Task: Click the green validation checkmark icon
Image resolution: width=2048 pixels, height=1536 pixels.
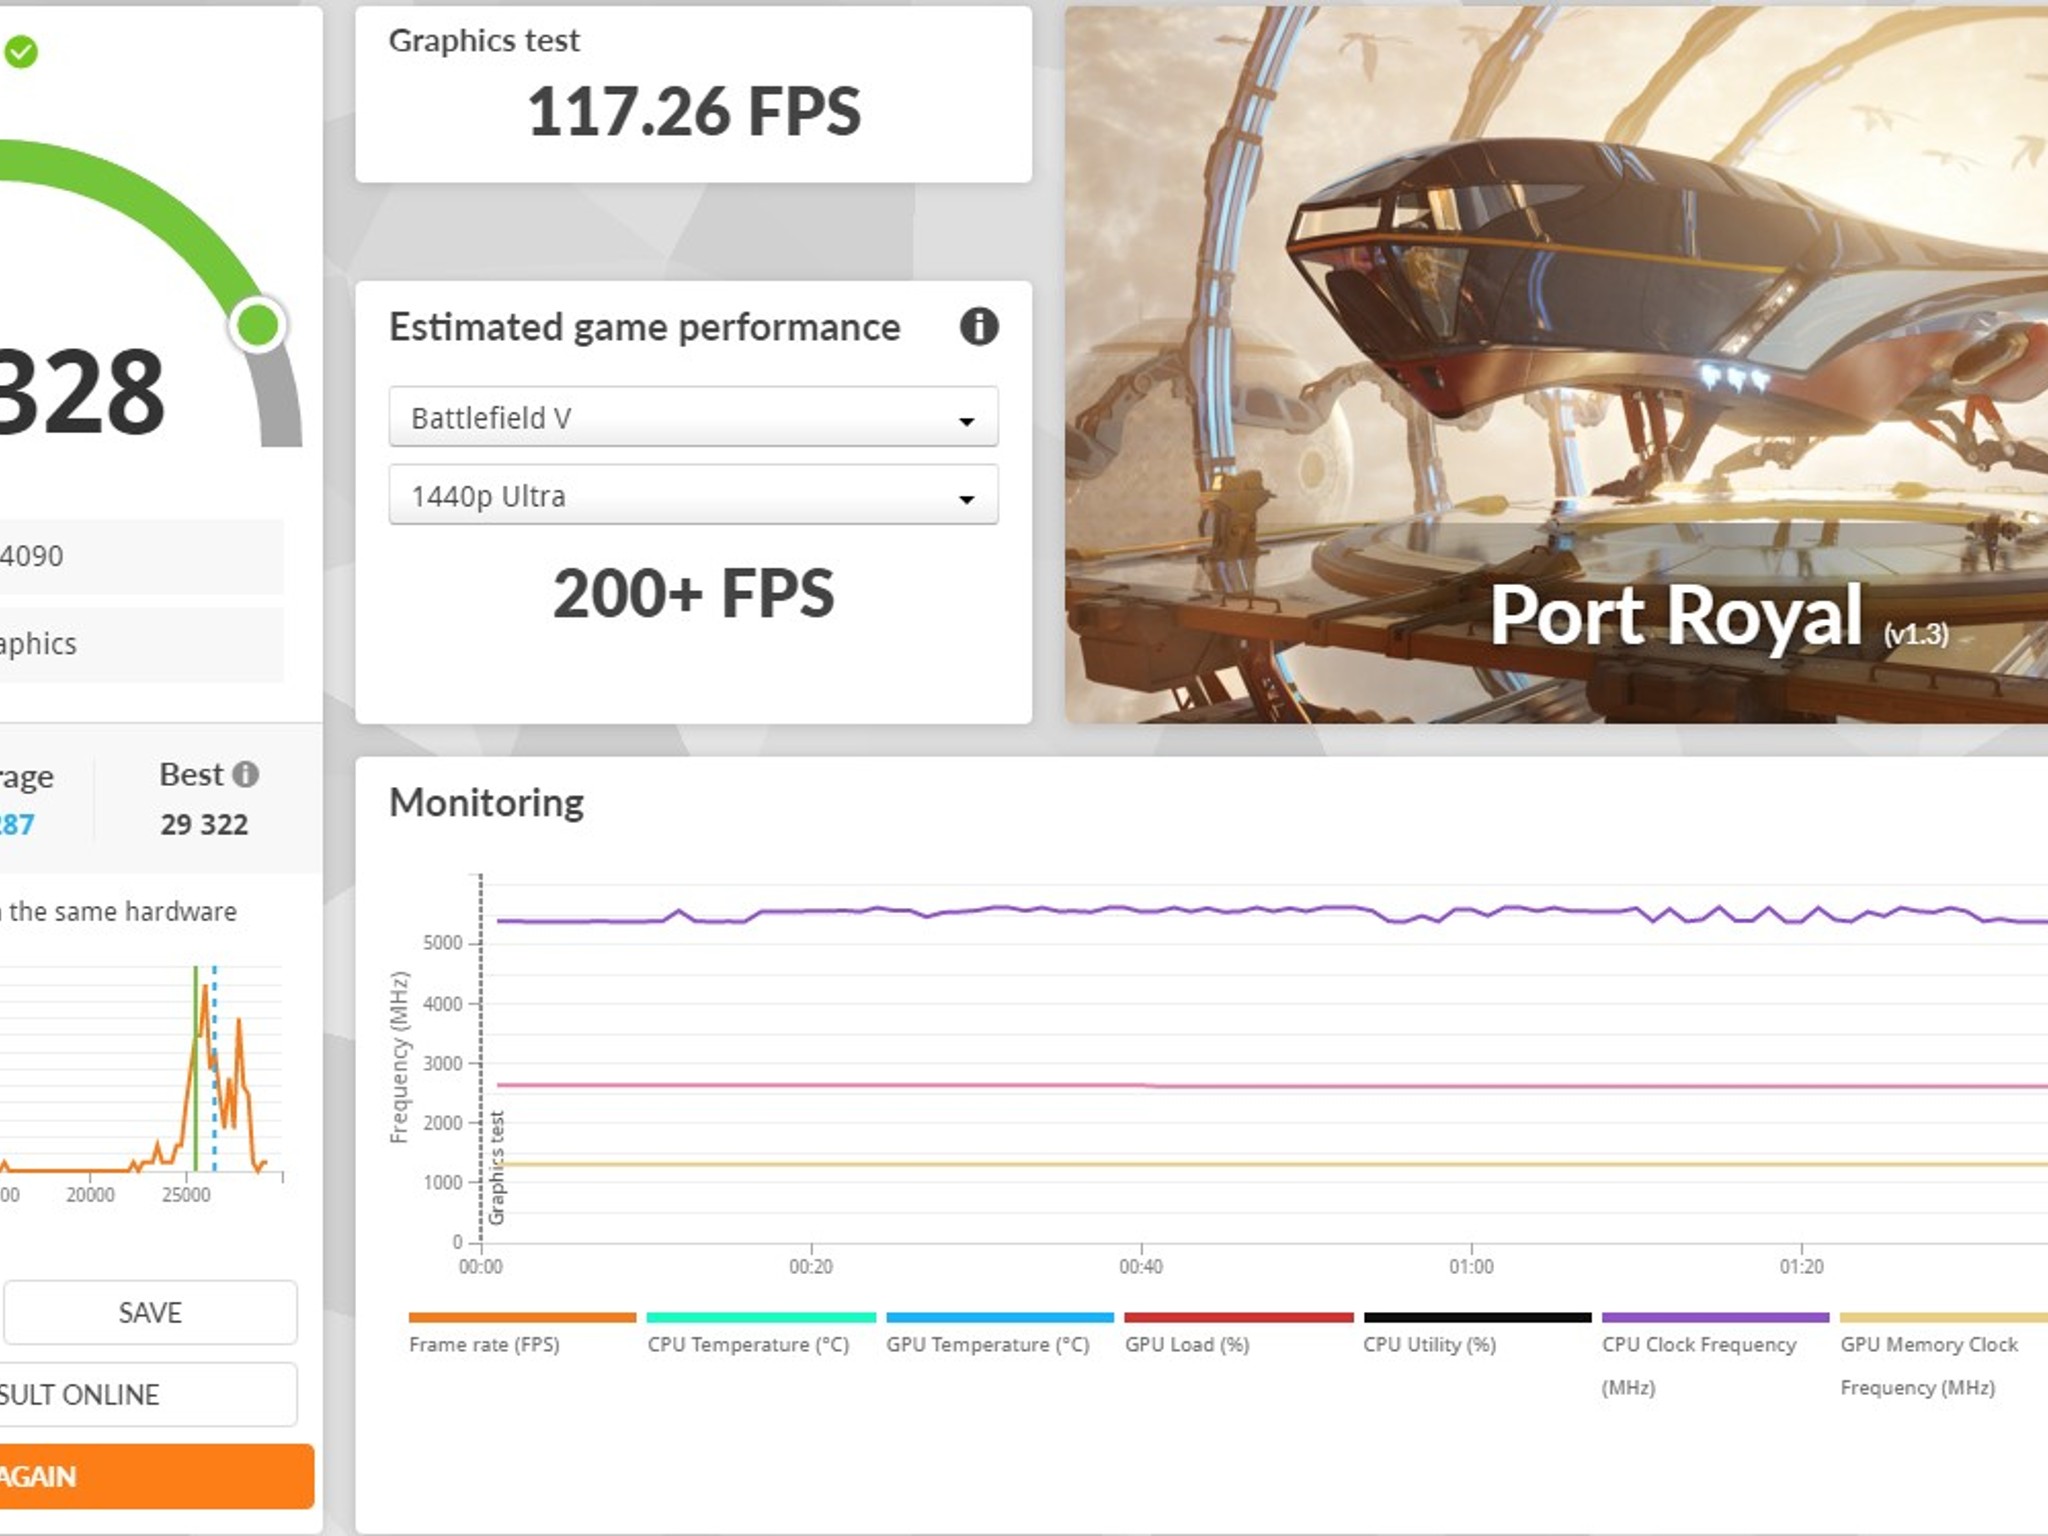Action: [x=20, y=51]
